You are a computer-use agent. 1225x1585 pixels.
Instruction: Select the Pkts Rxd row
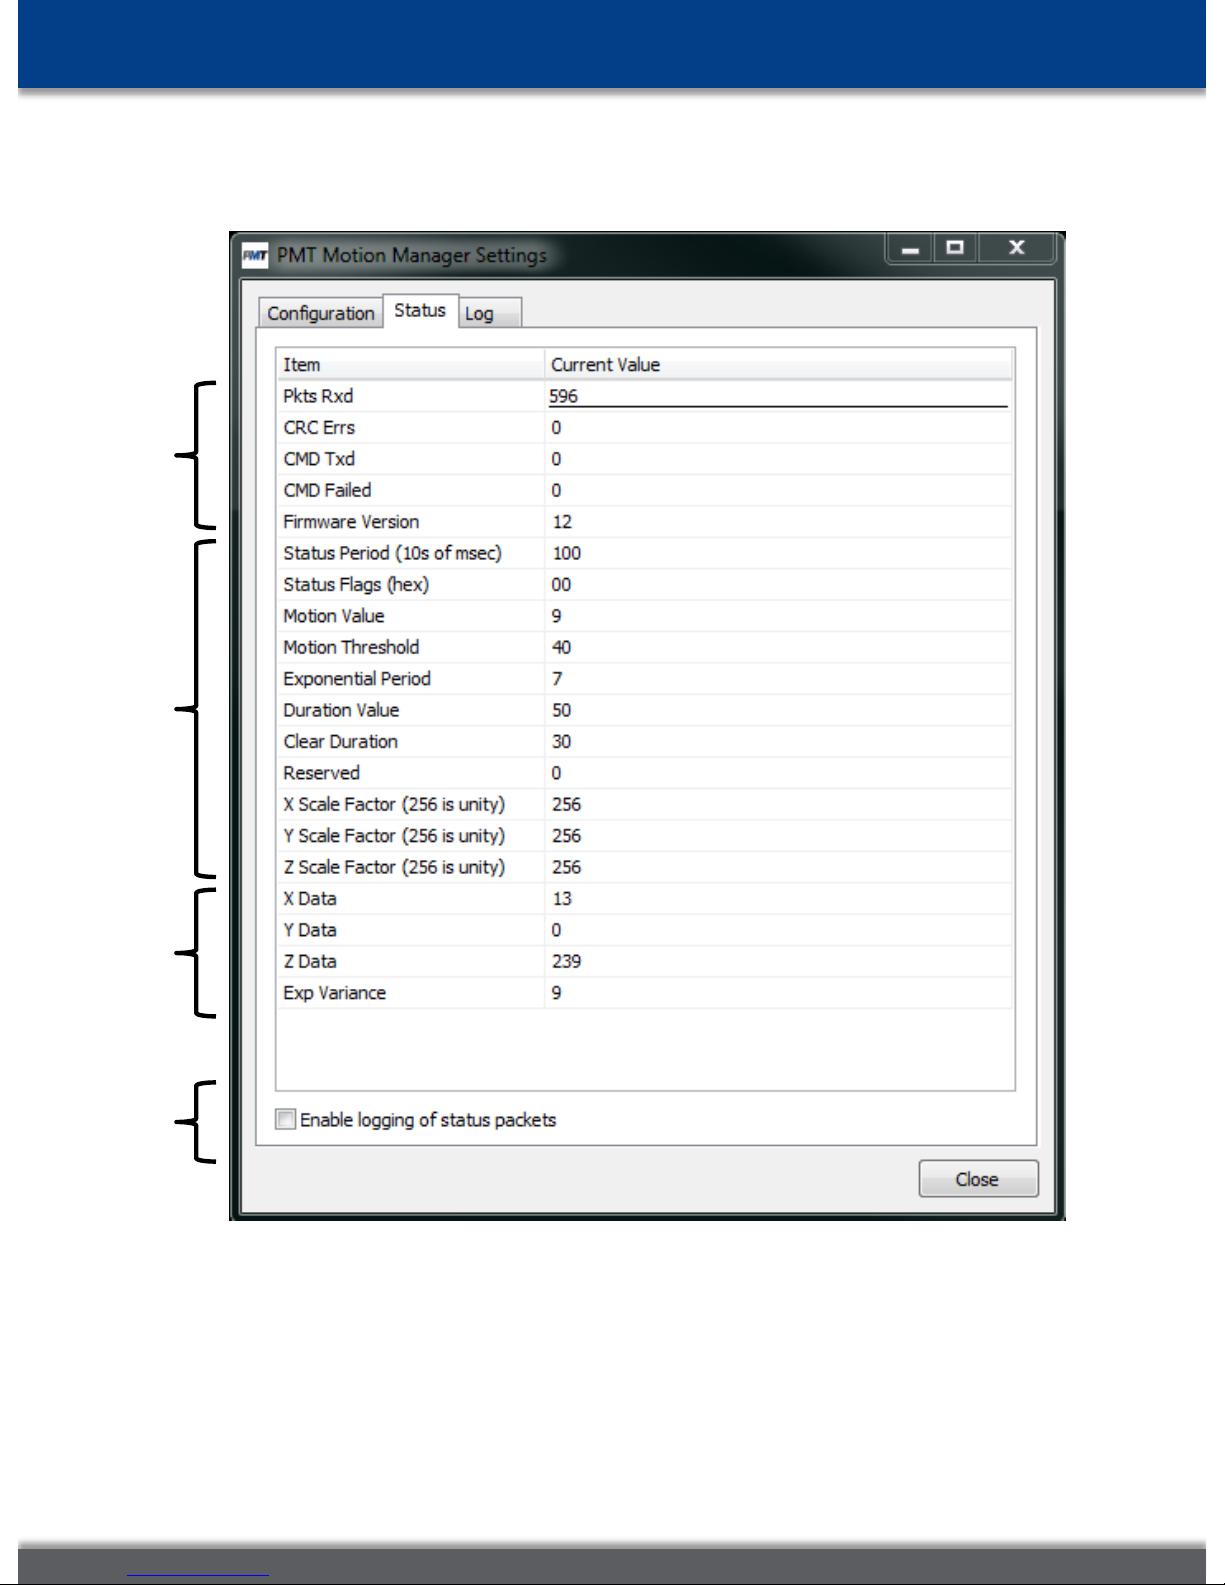point(645,396)
